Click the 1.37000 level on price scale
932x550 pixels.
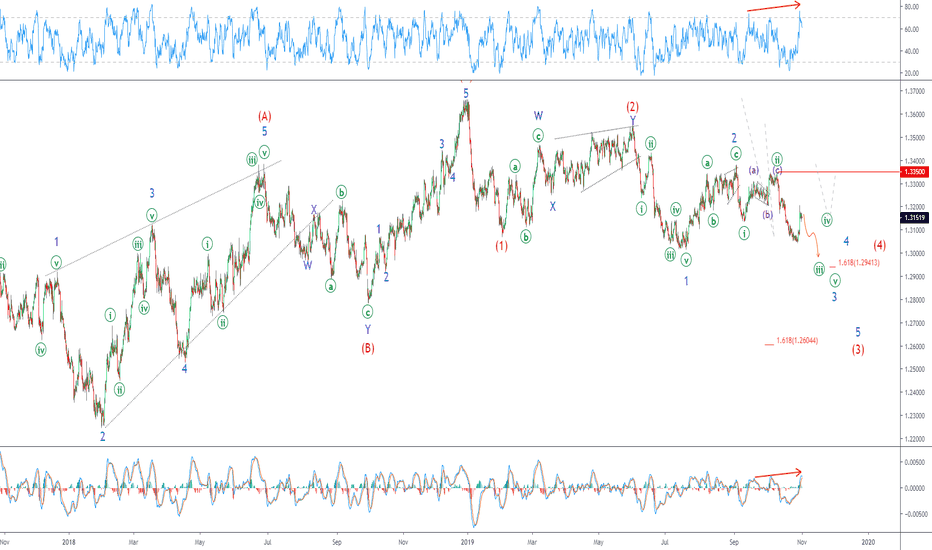pyautogui.click(x=914, y=92)
